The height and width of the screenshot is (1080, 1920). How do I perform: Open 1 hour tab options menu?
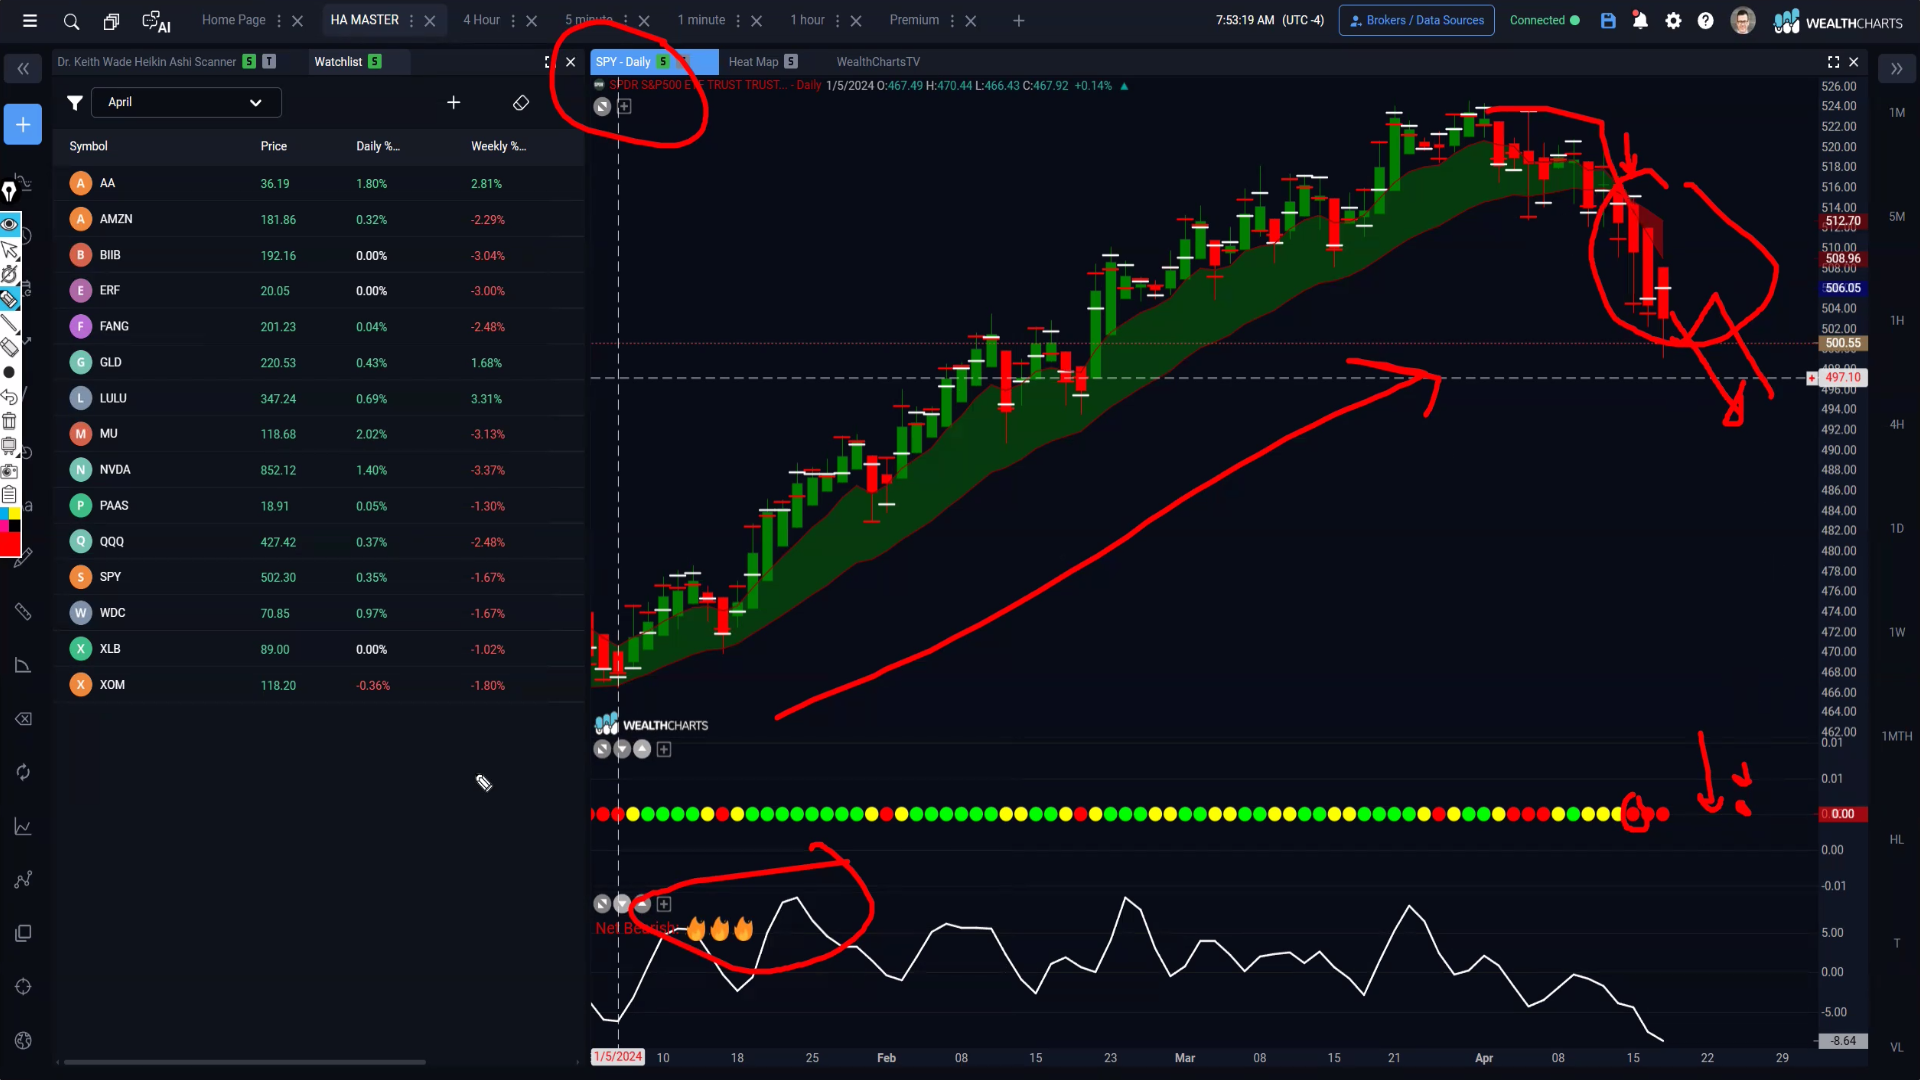pos(838,21)
